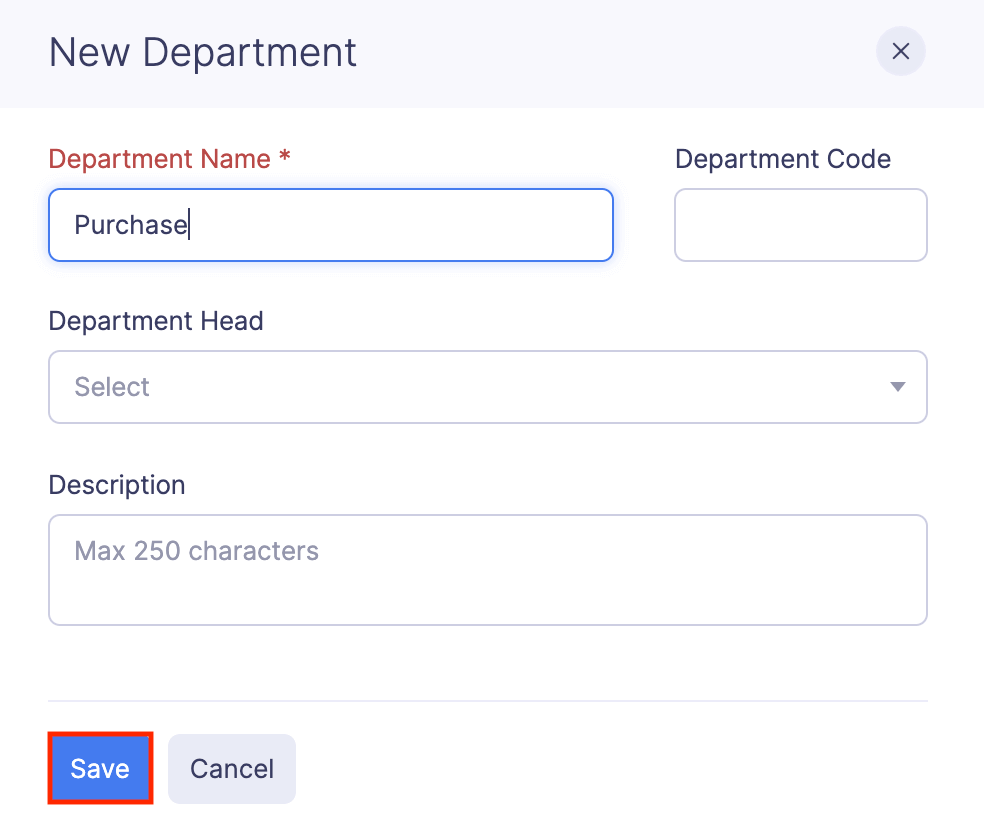Click the highlighted Save button
The width and height of the screenshot is (984, 832).
[x=99, y=768]
